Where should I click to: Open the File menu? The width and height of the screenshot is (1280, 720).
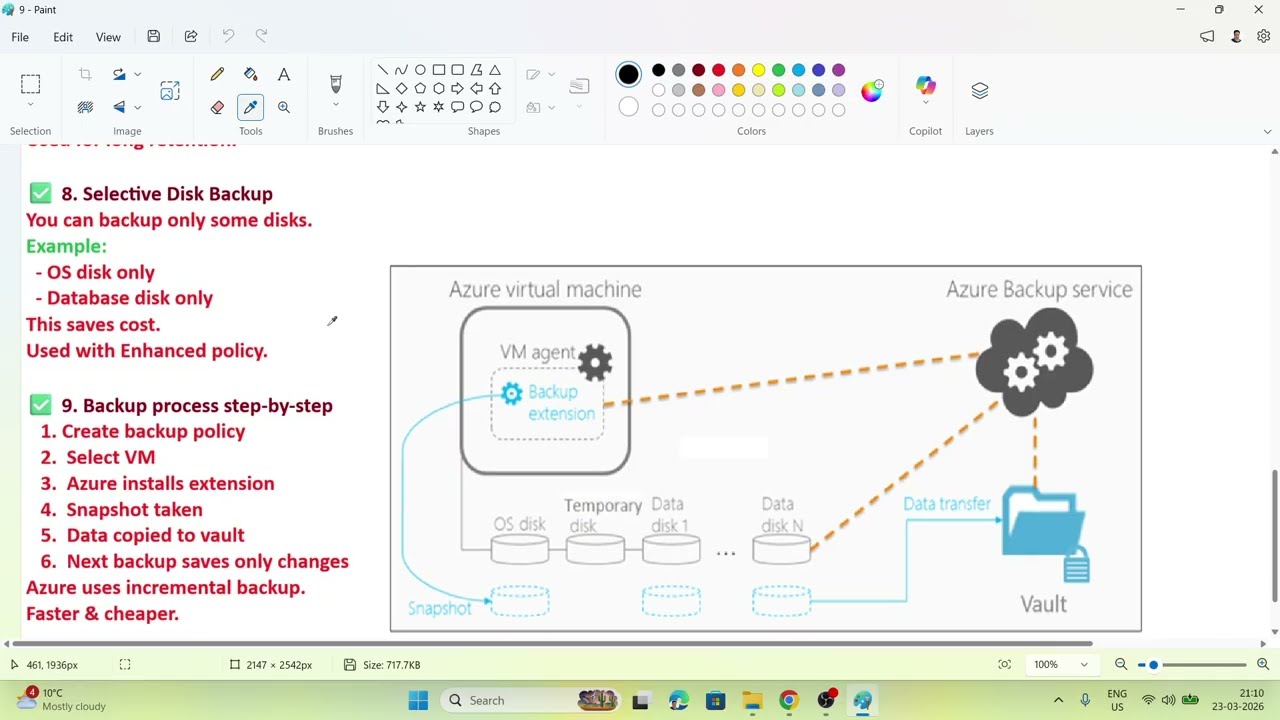[x=20, y=37]
